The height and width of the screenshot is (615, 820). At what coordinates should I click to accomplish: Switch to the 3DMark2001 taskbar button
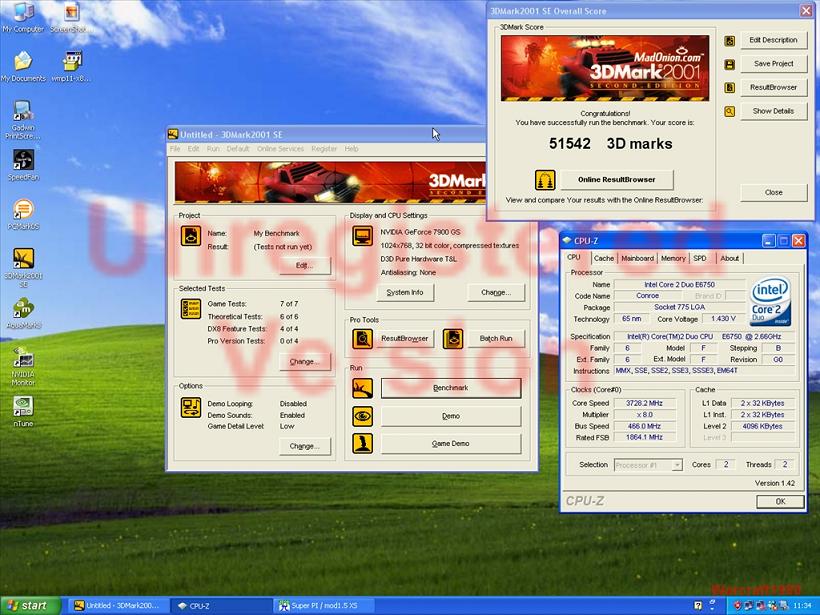[x=118, y=606]
